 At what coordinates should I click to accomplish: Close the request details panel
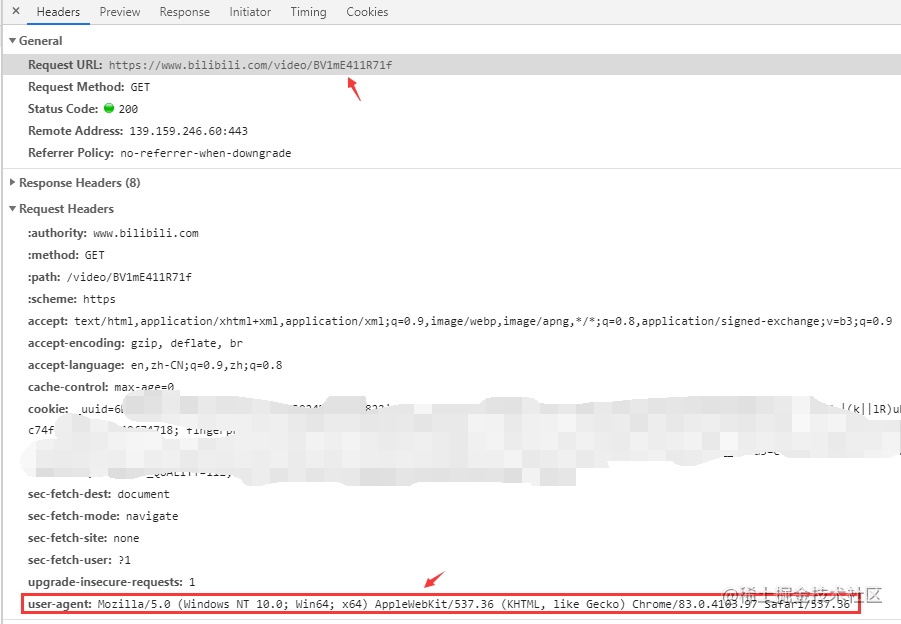(x=16, y=11)
